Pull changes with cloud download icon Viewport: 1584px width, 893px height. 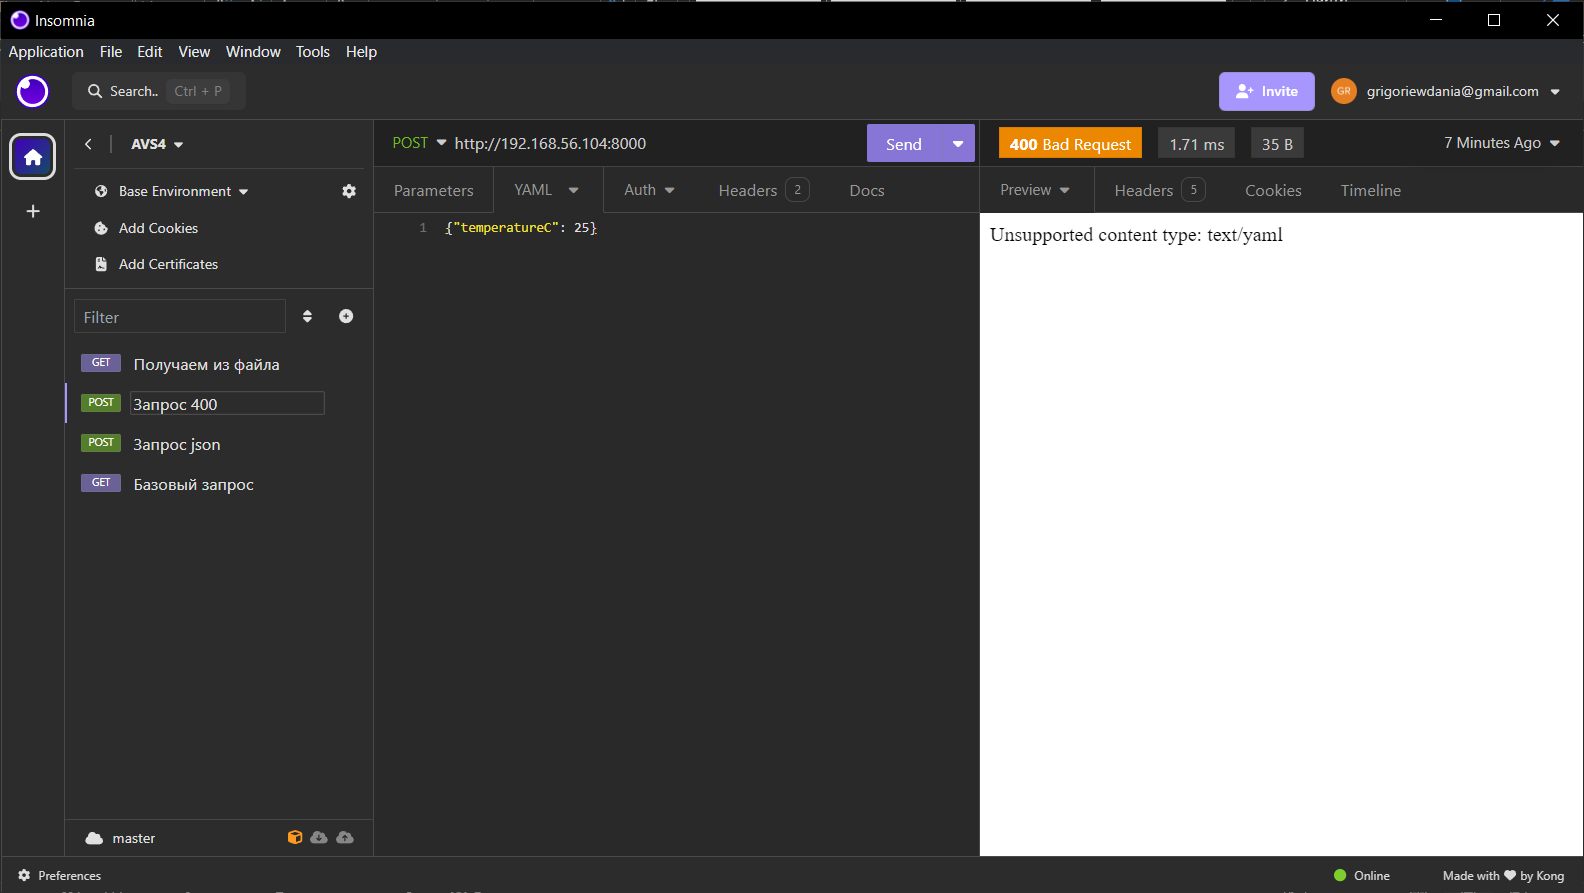319,837
